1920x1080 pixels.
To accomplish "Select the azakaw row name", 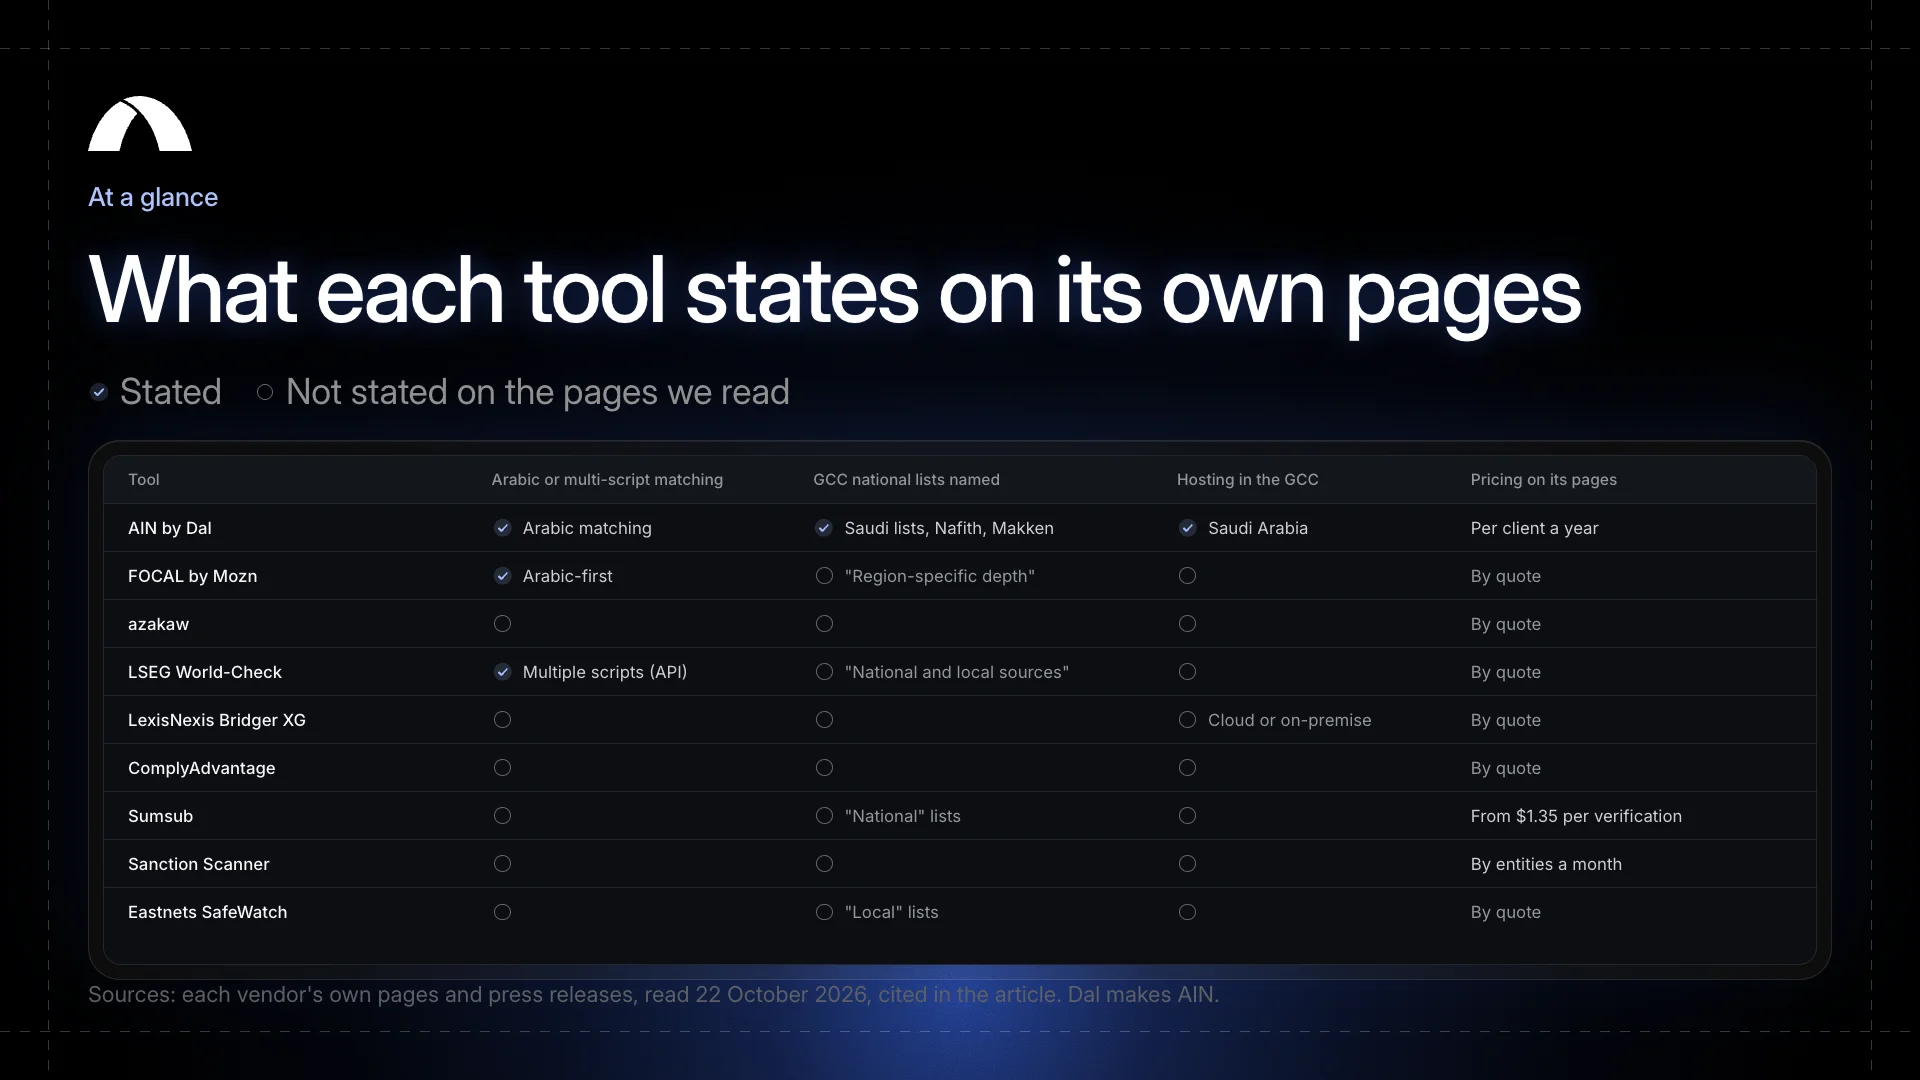I will point(158,624).
